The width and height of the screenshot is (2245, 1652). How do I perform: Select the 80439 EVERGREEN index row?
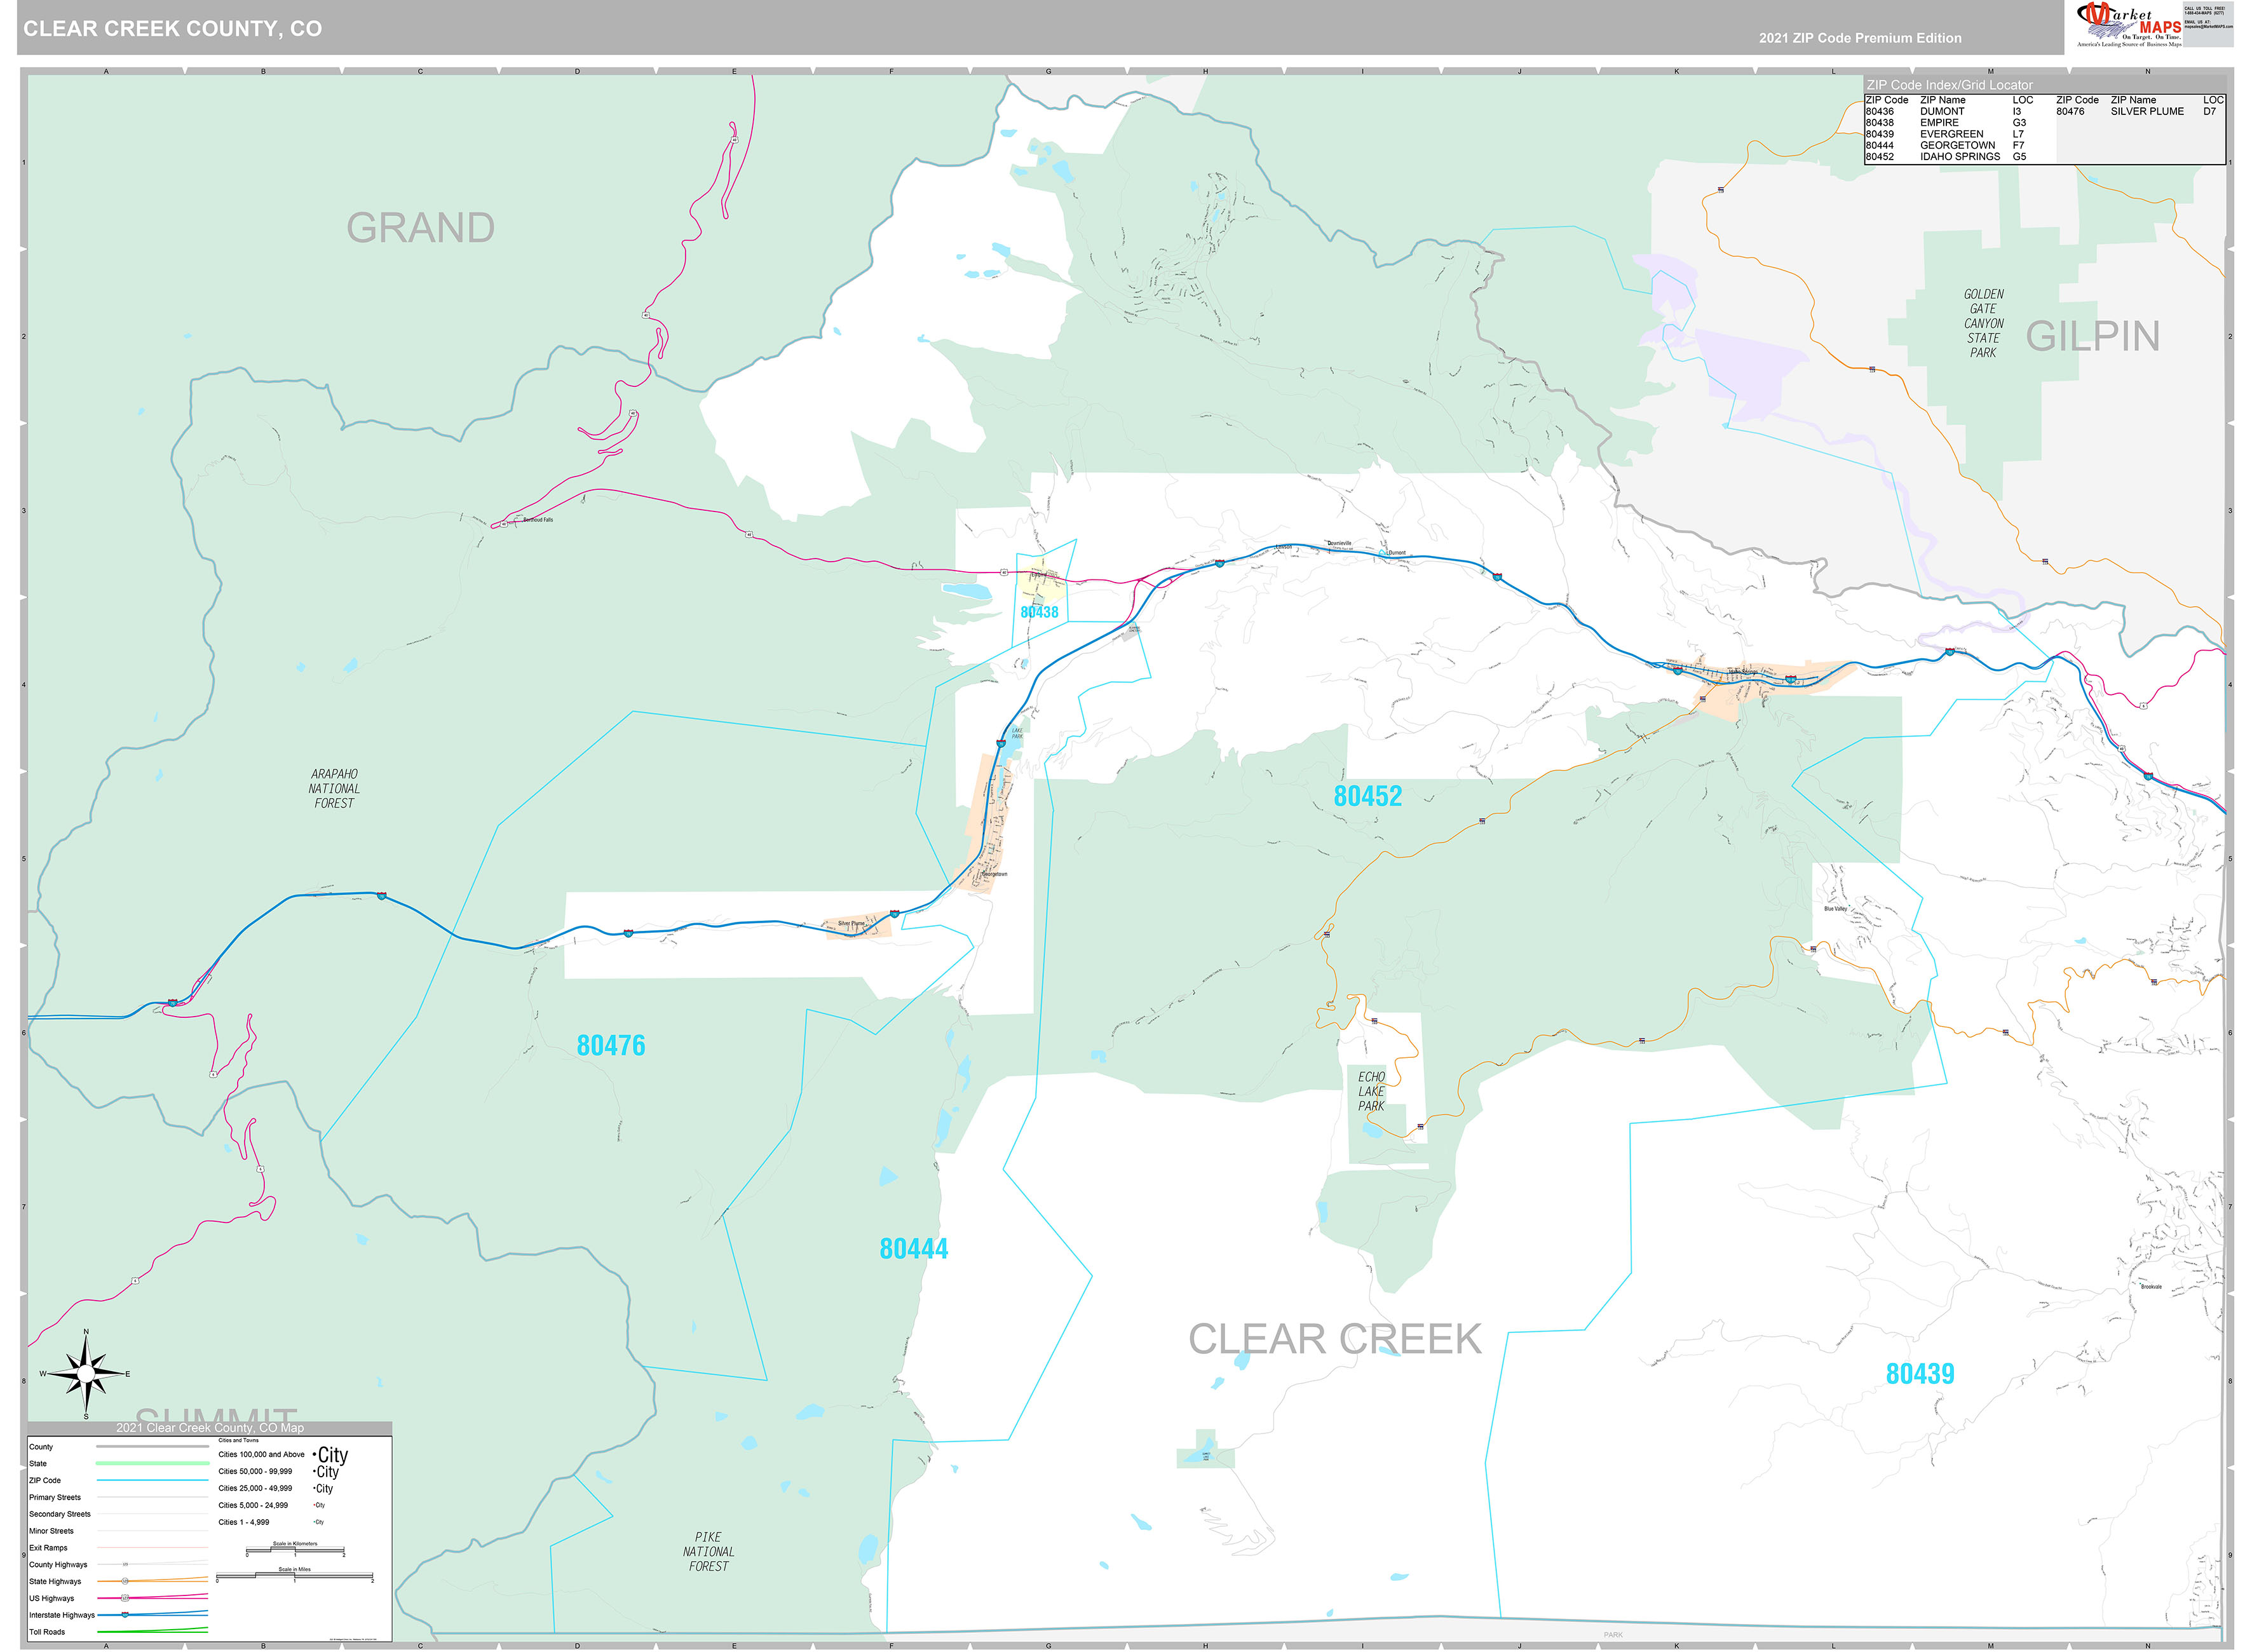coord(1945,134)
